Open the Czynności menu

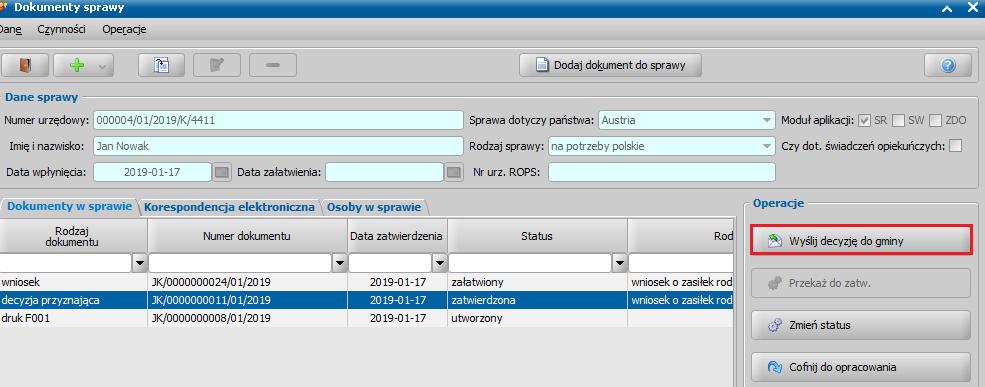coord(62,30)
